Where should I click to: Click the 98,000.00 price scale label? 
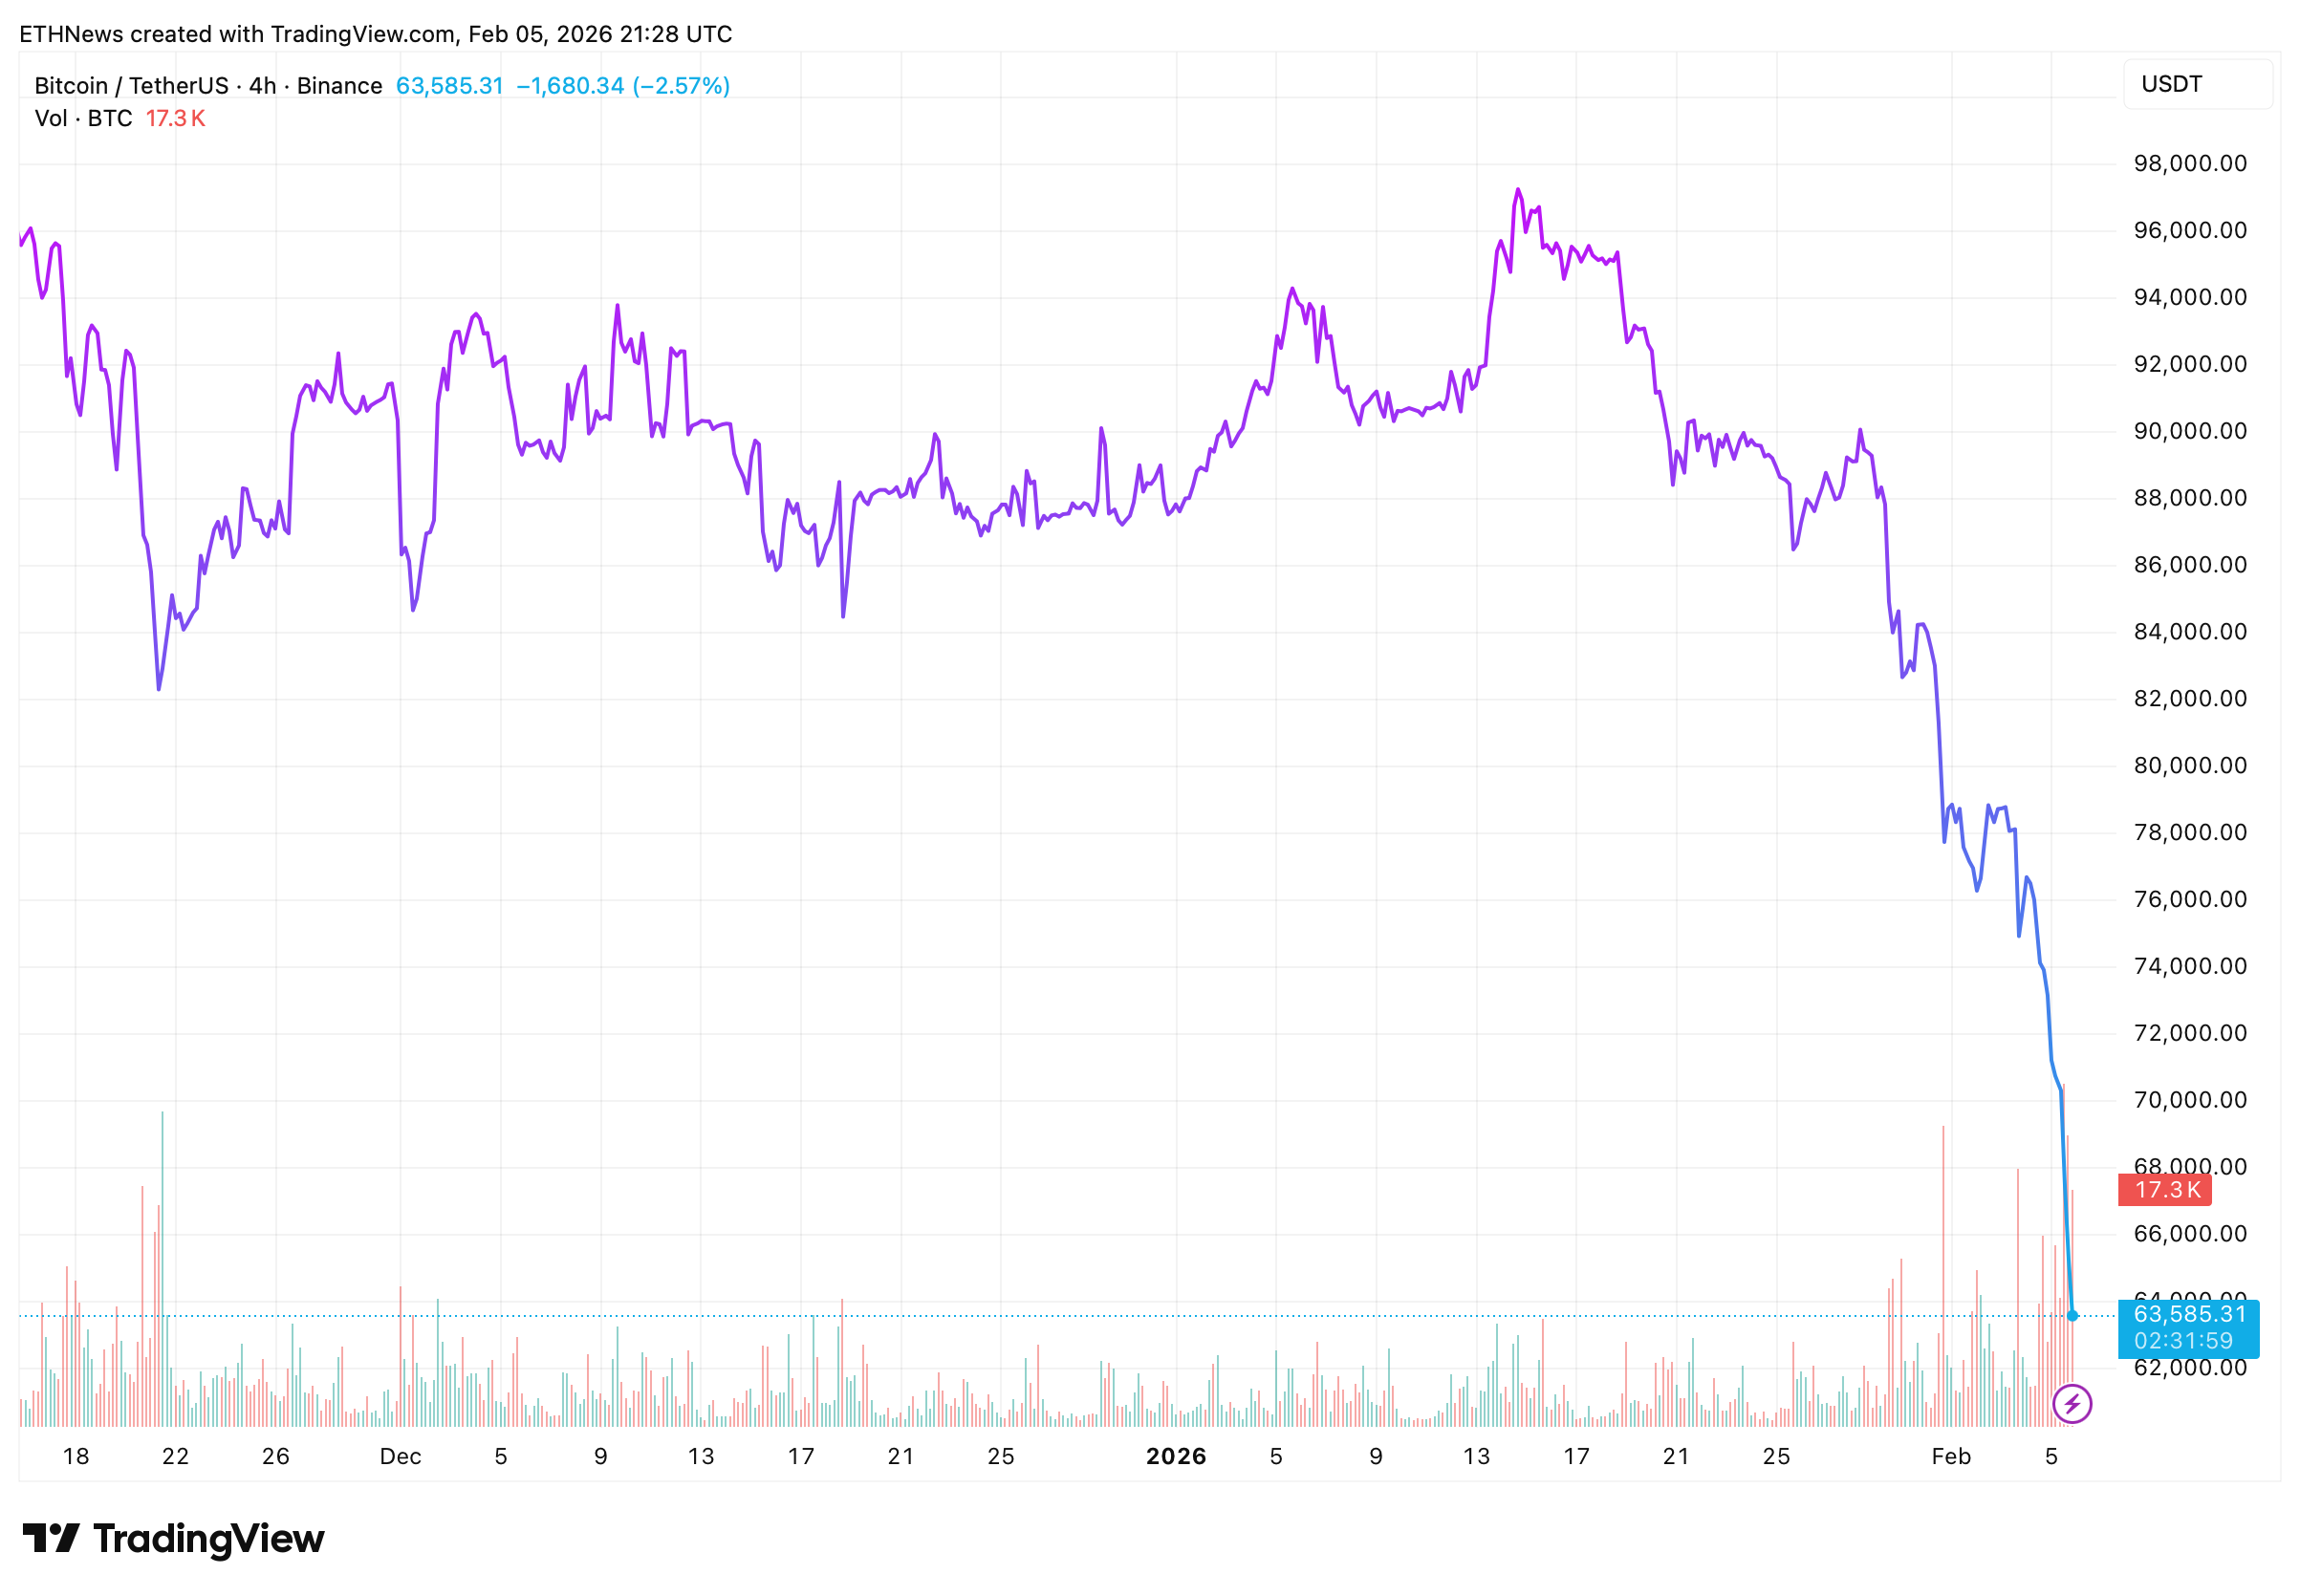tap(2189, 163)
